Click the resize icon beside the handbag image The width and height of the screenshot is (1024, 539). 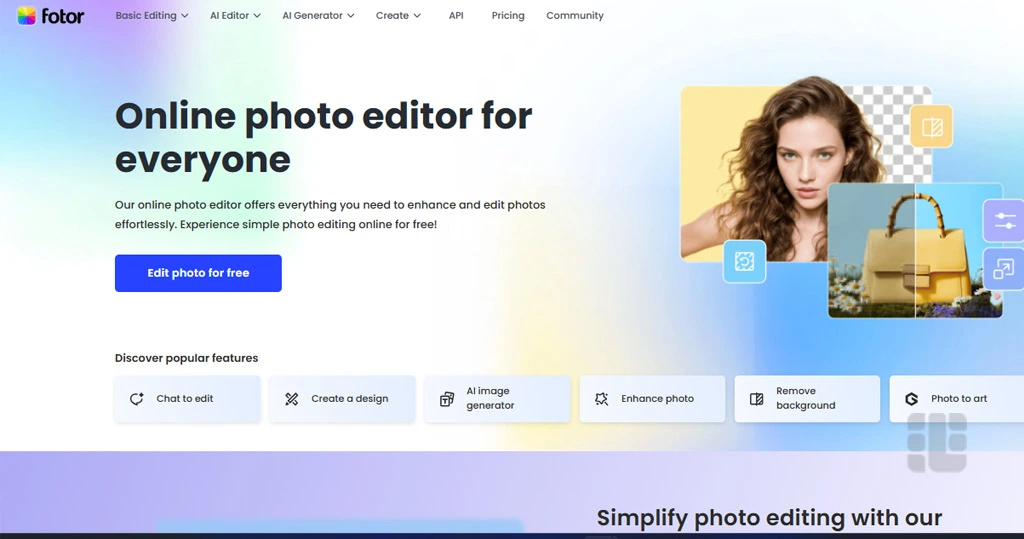click(x=1004, y=269)
